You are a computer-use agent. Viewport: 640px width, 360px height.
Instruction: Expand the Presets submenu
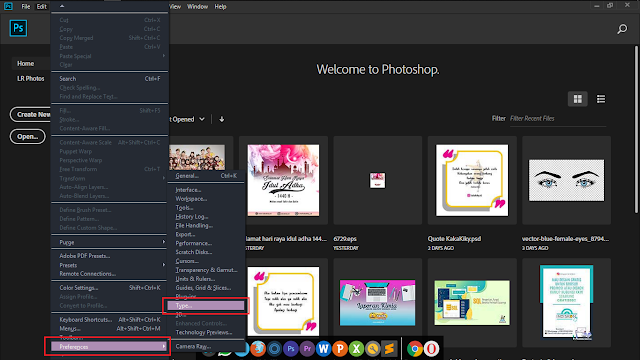[110, 265]
